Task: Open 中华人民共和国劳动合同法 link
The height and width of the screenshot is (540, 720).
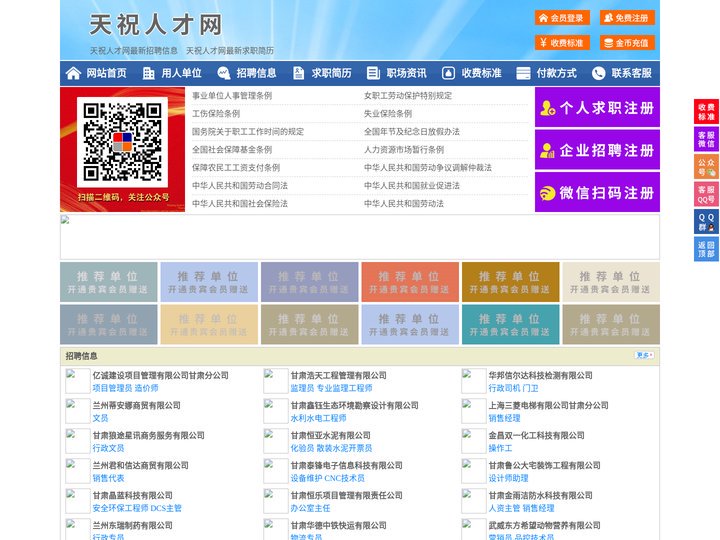Action: 240,186
